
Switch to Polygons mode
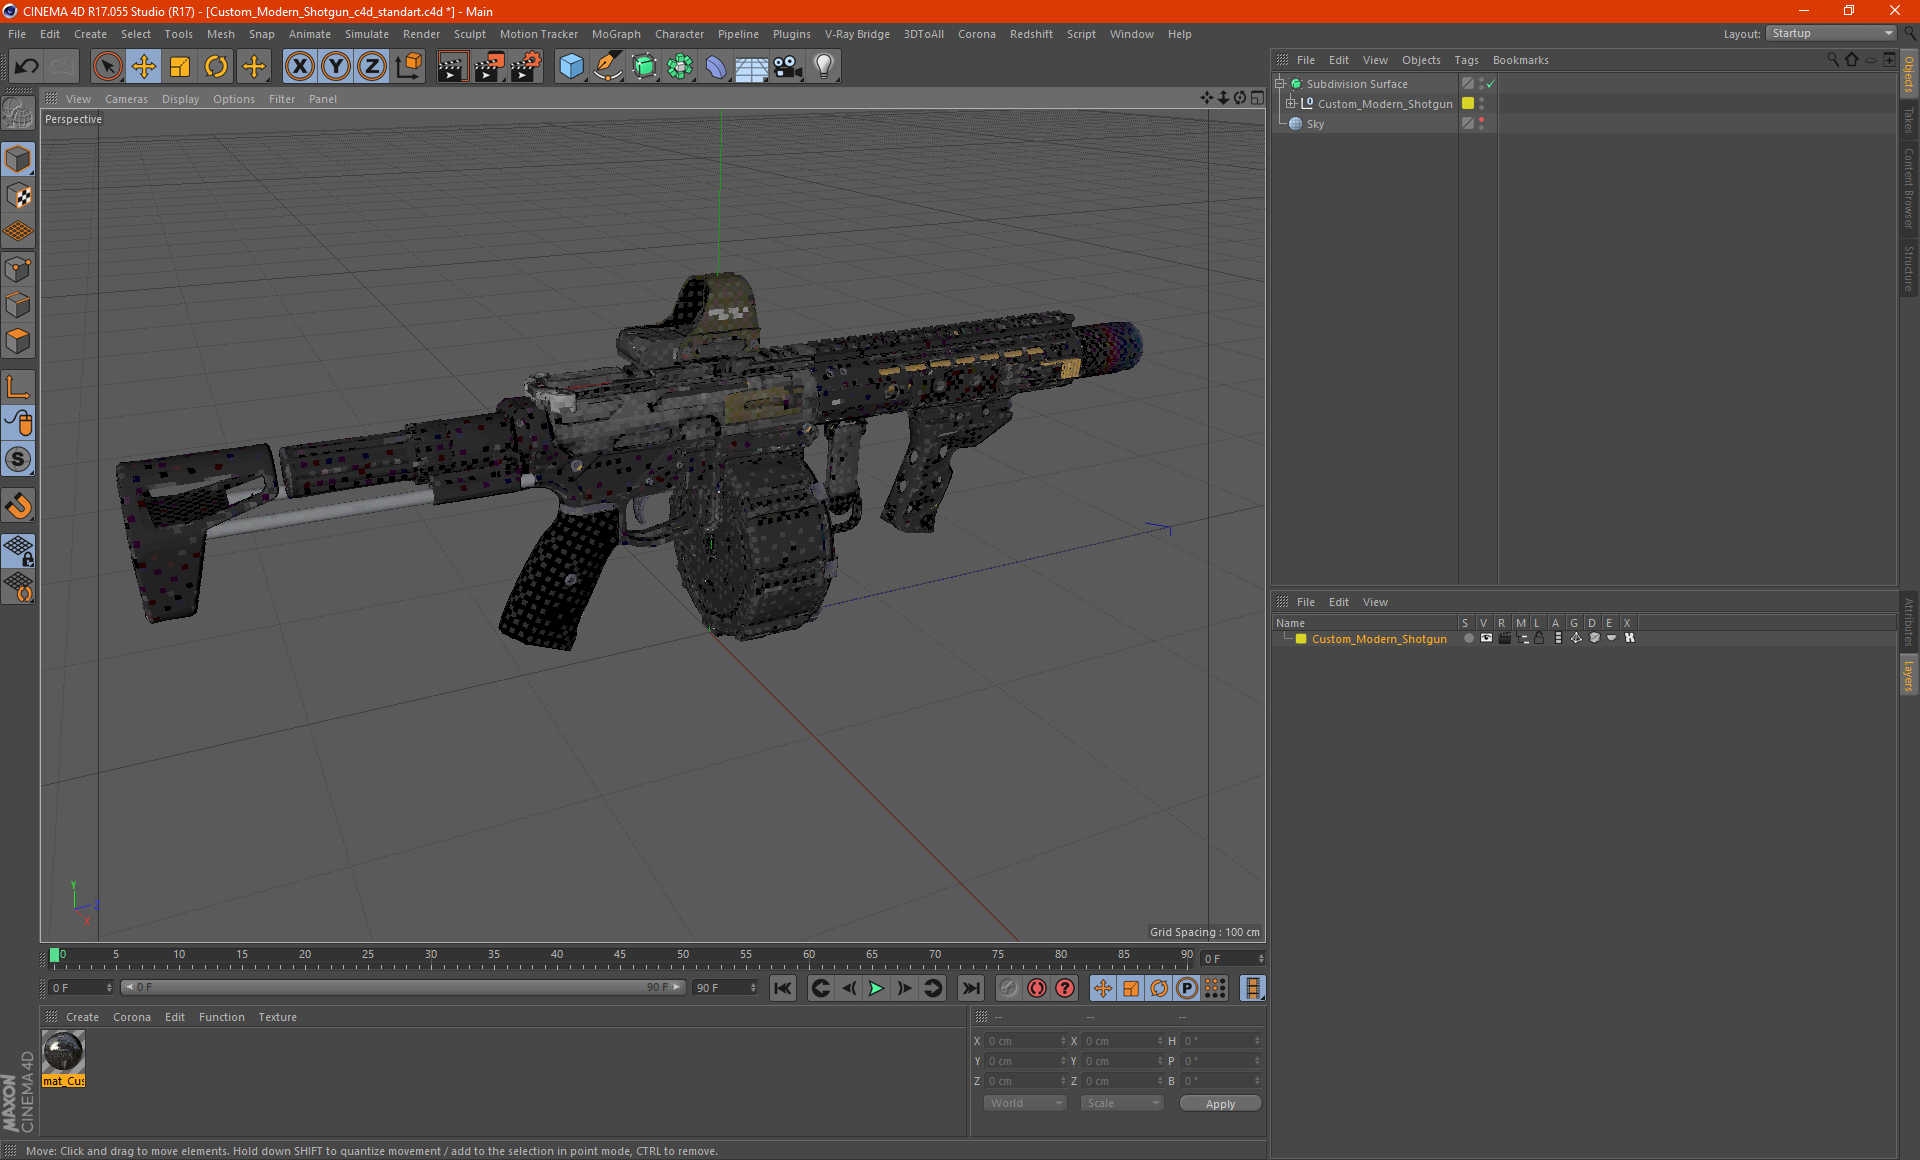point(18,342)
